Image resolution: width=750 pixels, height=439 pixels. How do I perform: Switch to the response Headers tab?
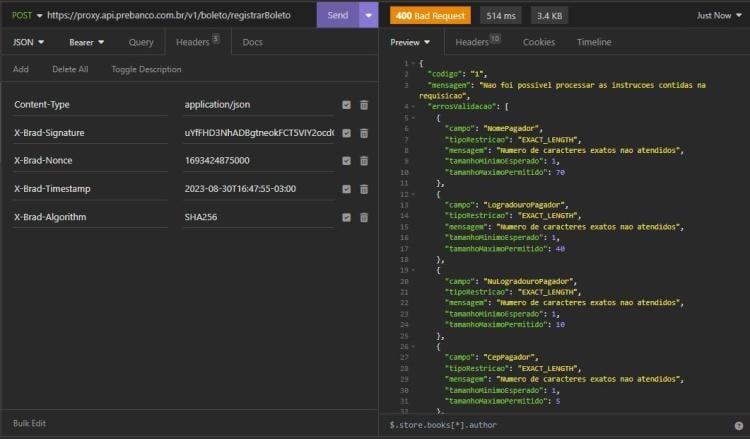[477, 42]
